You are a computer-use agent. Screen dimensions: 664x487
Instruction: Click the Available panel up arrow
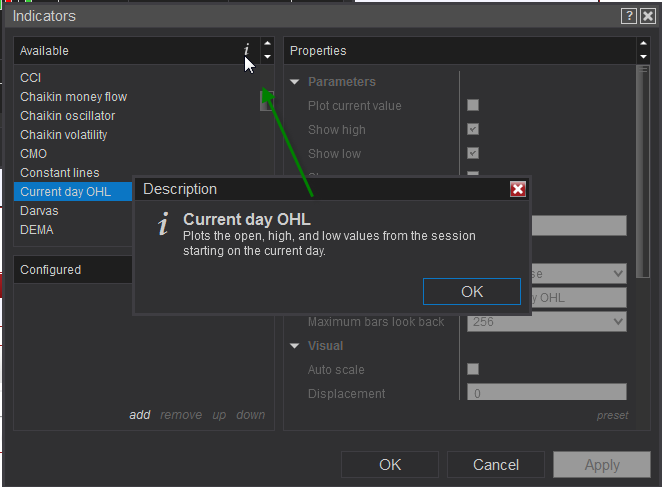tap(267, 44)
